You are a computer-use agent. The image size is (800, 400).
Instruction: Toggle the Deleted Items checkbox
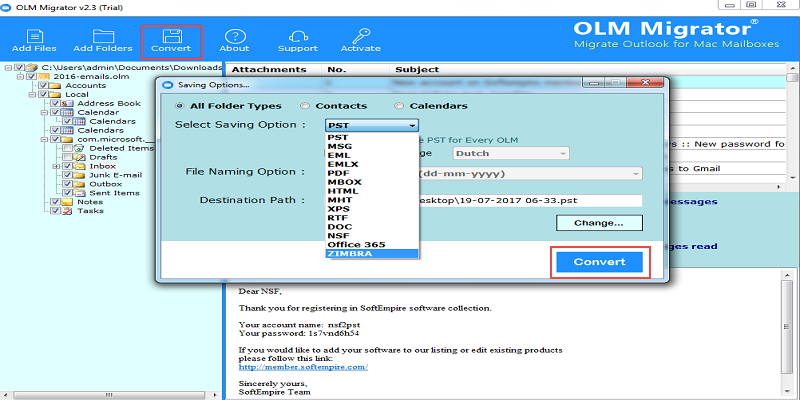(x=67, y=148)
